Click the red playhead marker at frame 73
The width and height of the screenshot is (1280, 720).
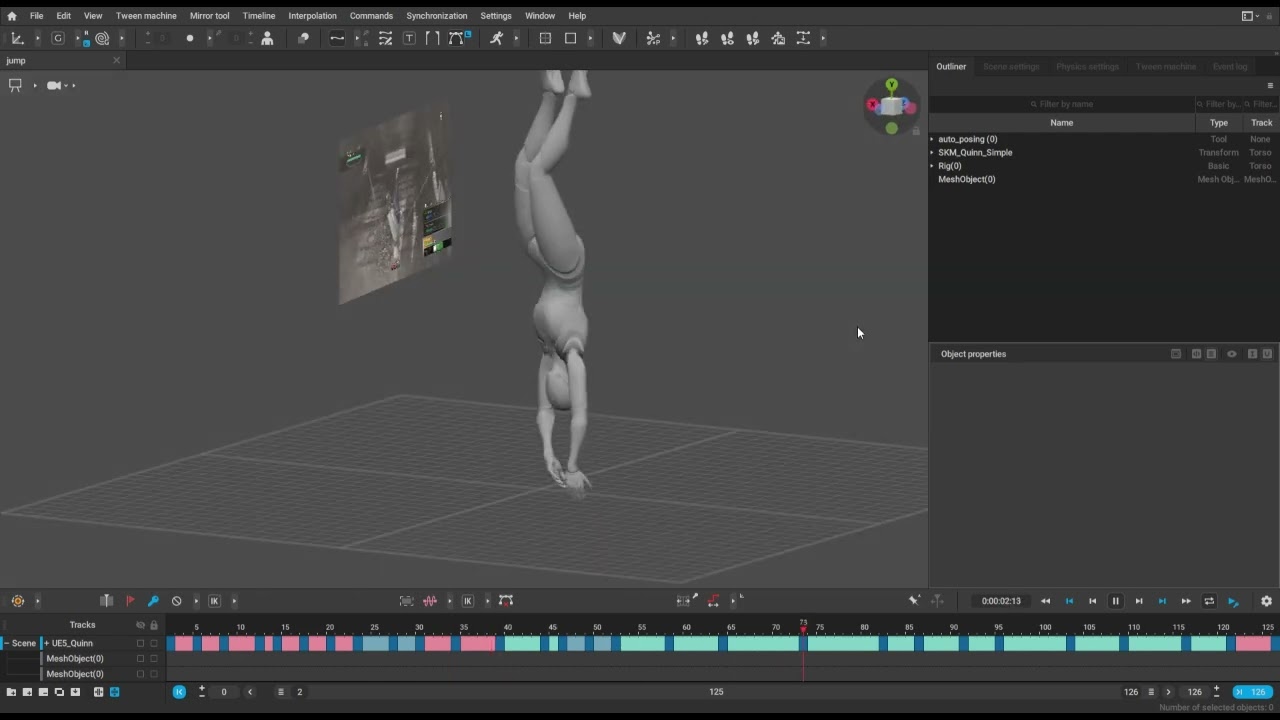tap(803, 627)
